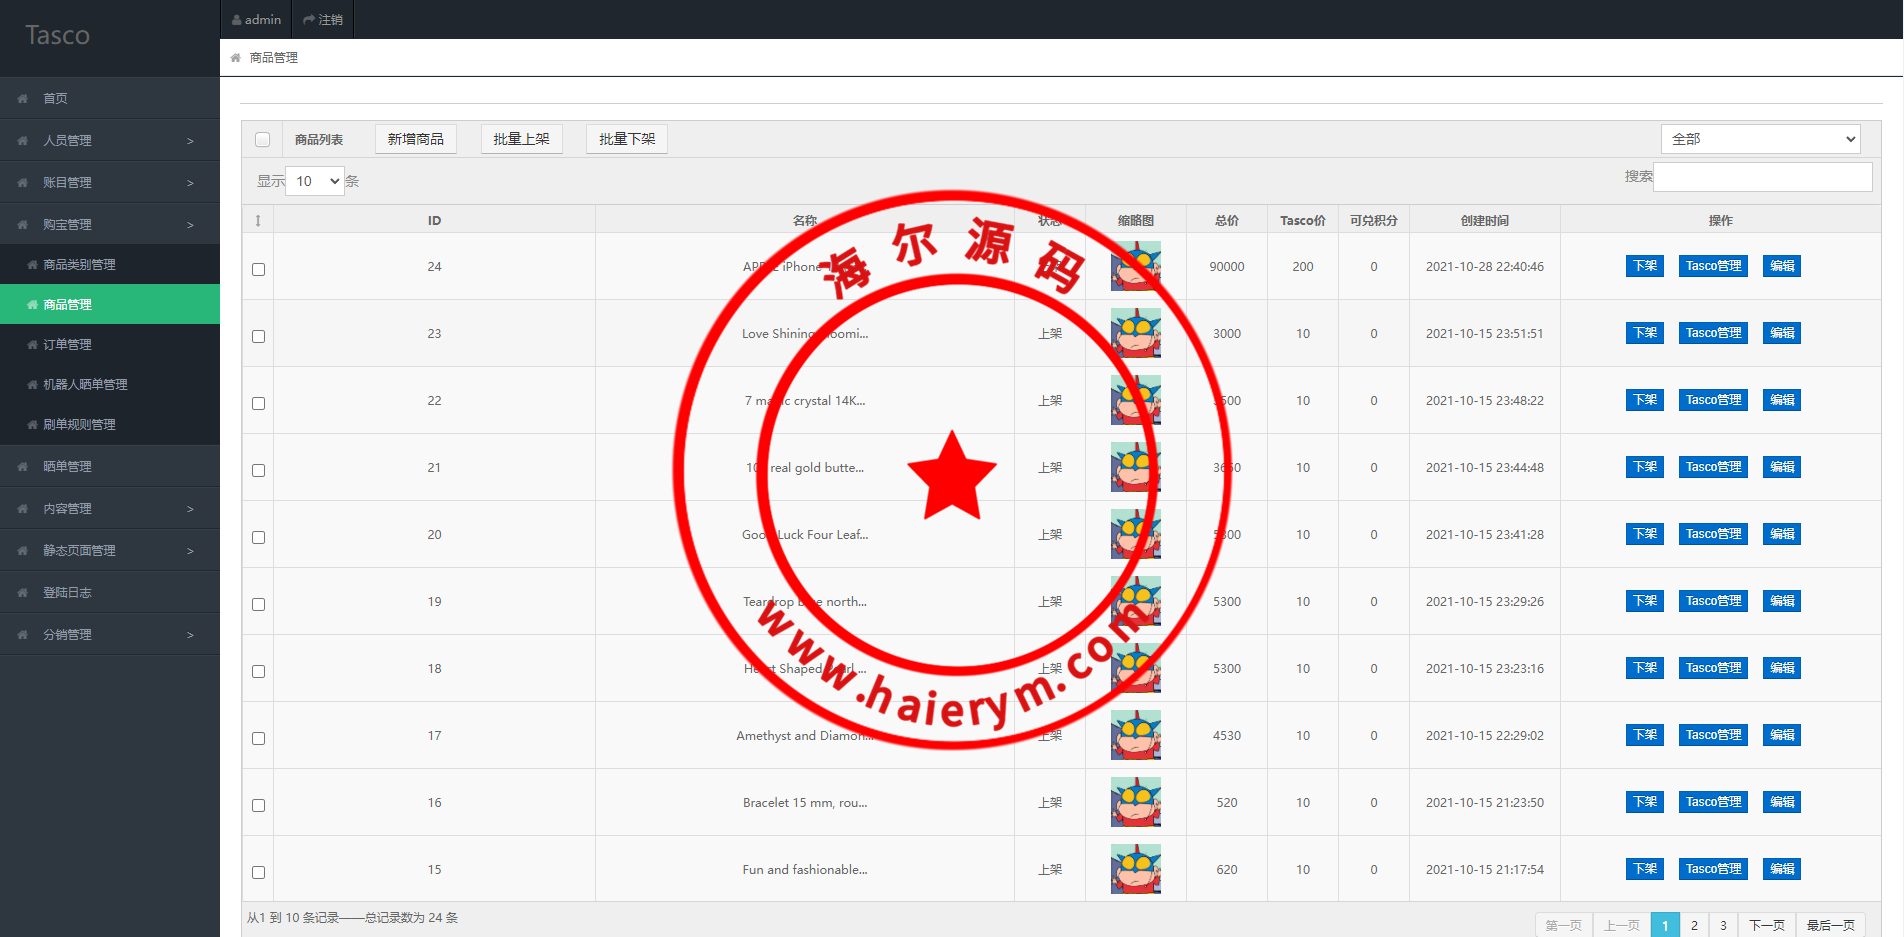Click the 注销 logout arrow icon
This screenshot has width=1904, height=937.
click(309, 20)
